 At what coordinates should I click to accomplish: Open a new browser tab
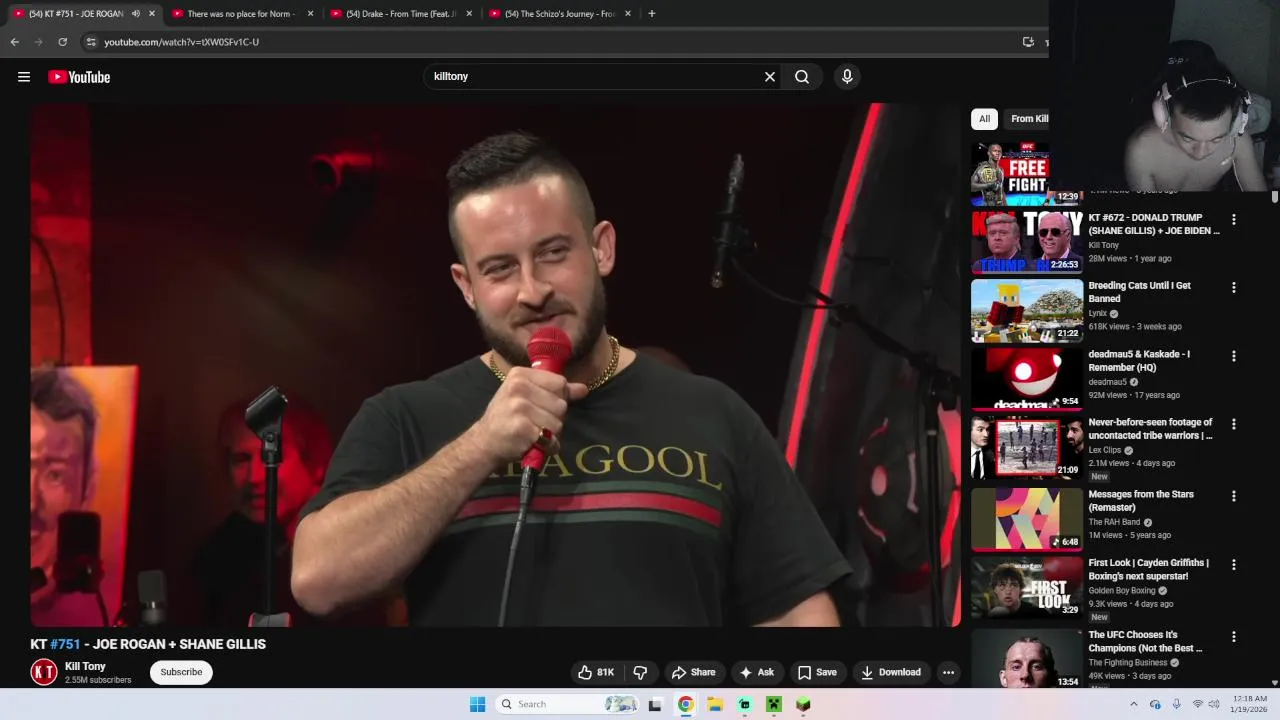(x=651, y=14)
